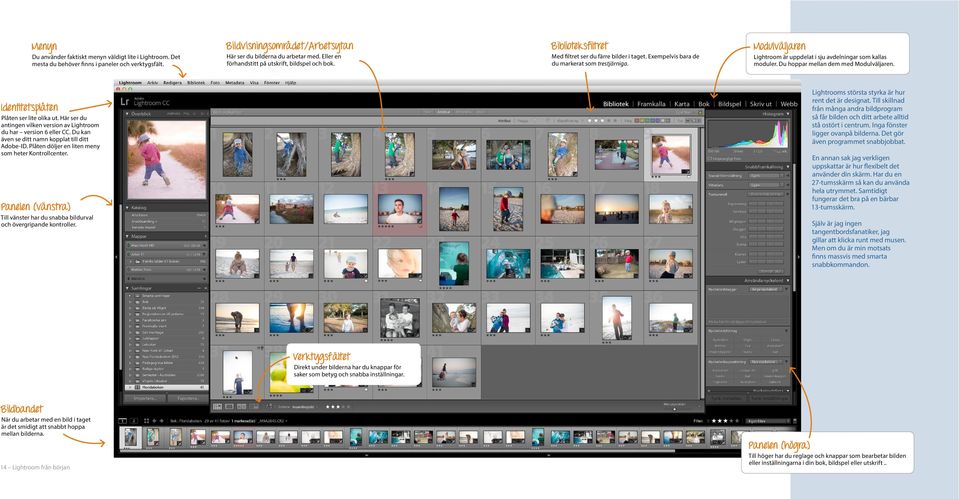Hide left panel using edge arrow

coord(116,257)
